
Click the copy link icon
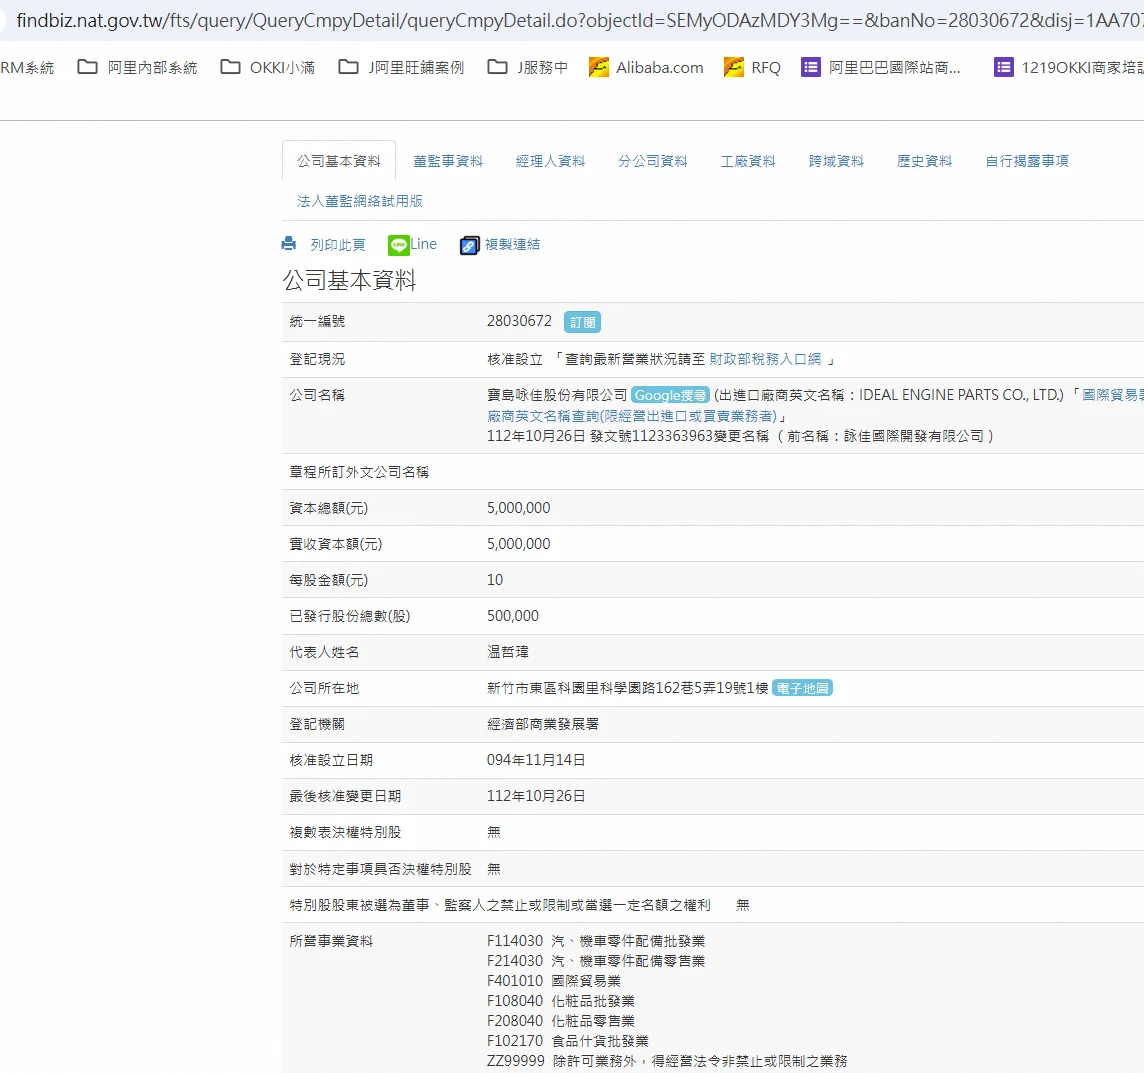(x=469, y=245)
